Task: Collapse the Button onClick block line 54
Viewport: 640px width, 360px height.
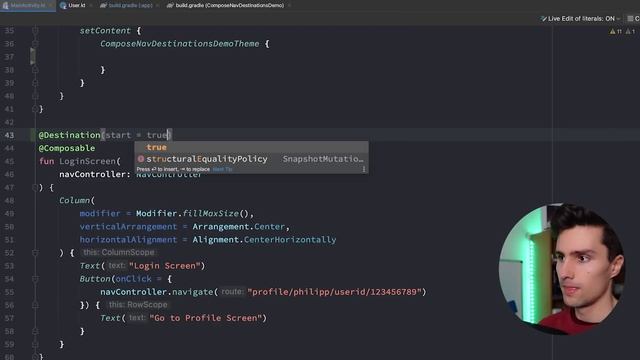Action: (x=35, y=279)
